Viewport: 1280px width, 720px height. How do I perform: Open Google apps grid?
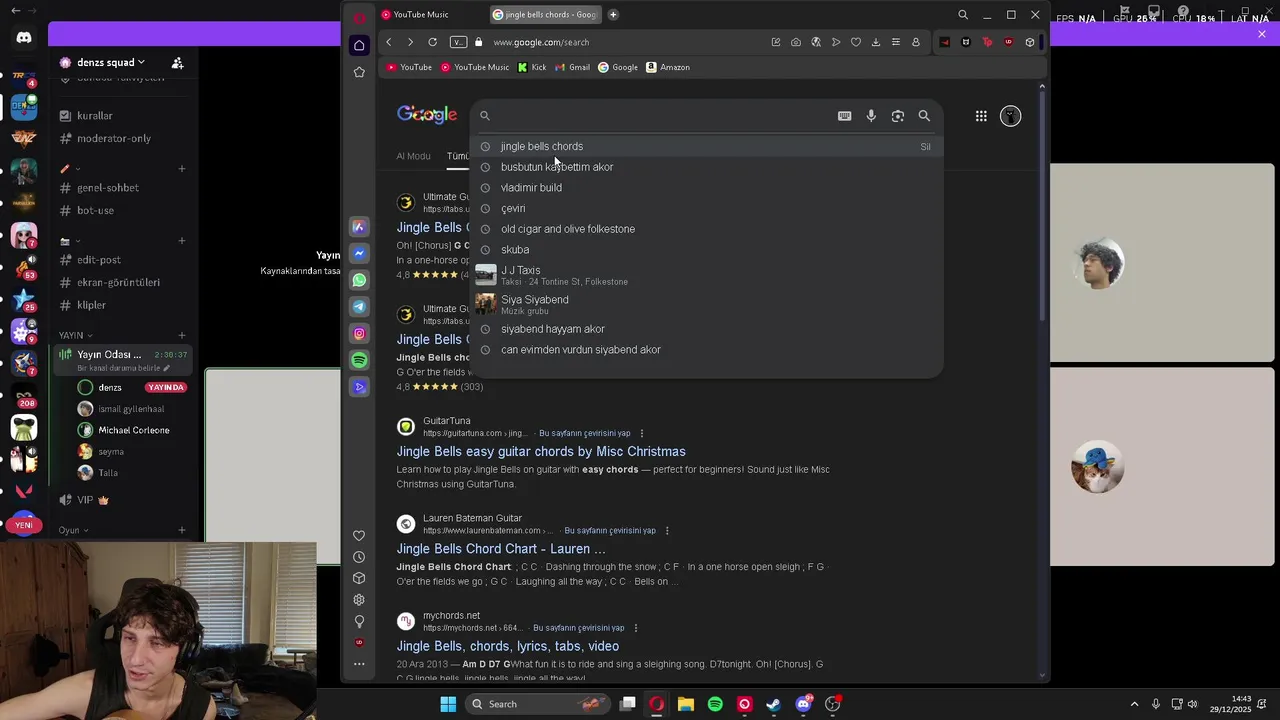point(981,116)
